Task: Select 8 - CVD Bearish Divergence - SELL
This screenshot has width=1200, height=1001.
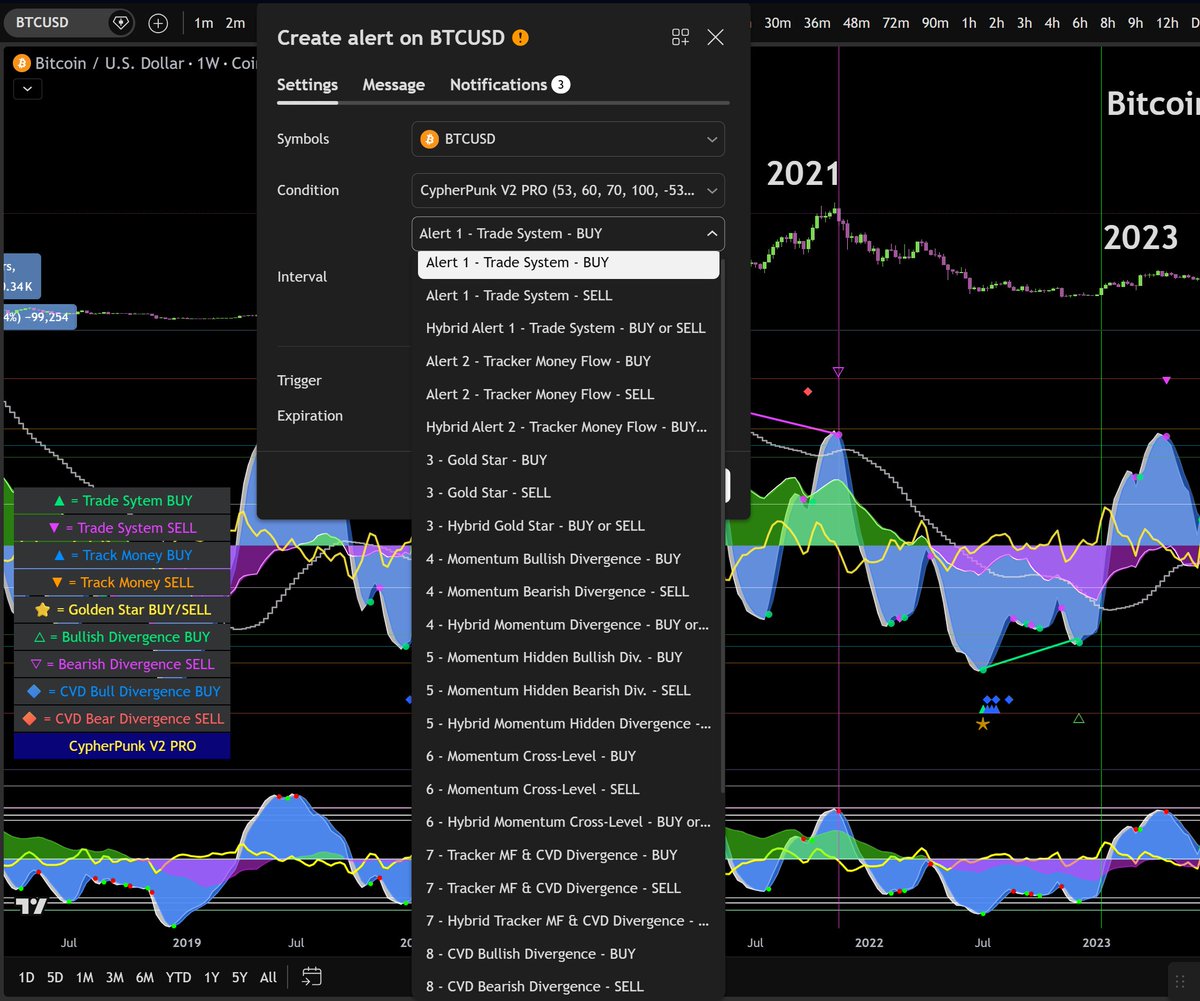Action: (x=568, y=987)
